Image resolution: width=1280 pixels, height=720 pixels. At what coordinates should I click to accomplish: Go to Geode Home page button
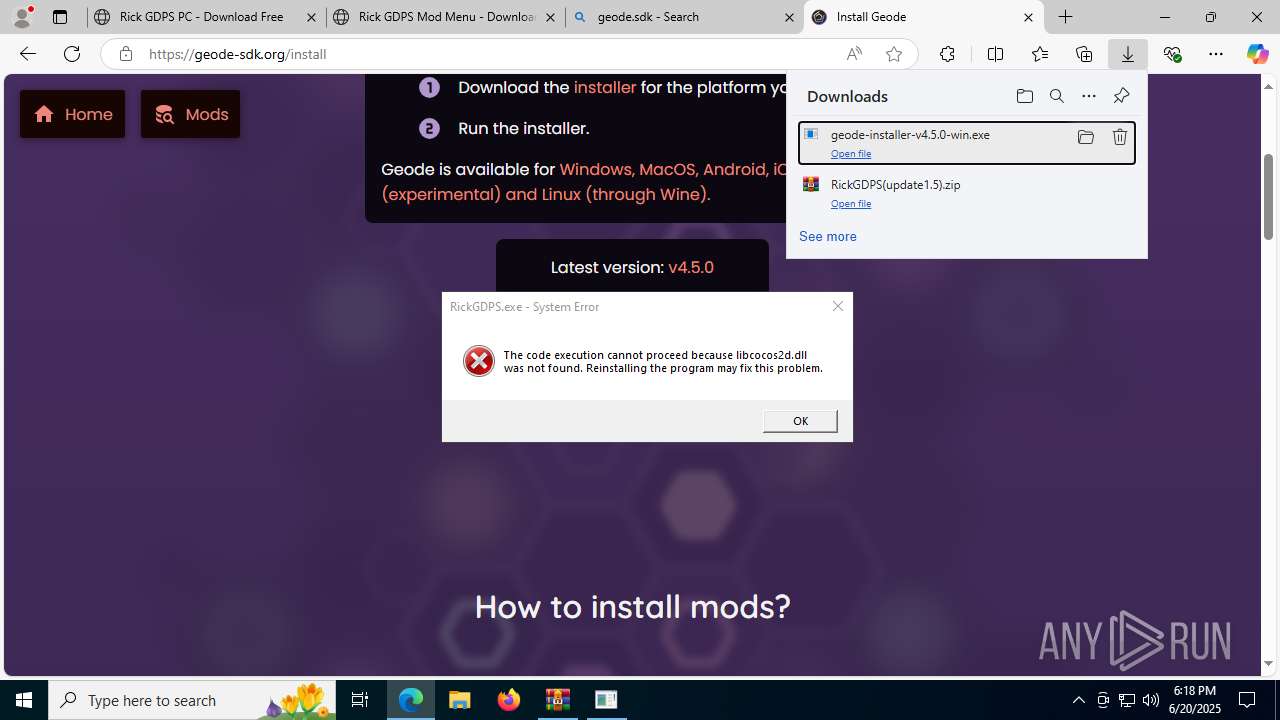(x=73, y=114)
